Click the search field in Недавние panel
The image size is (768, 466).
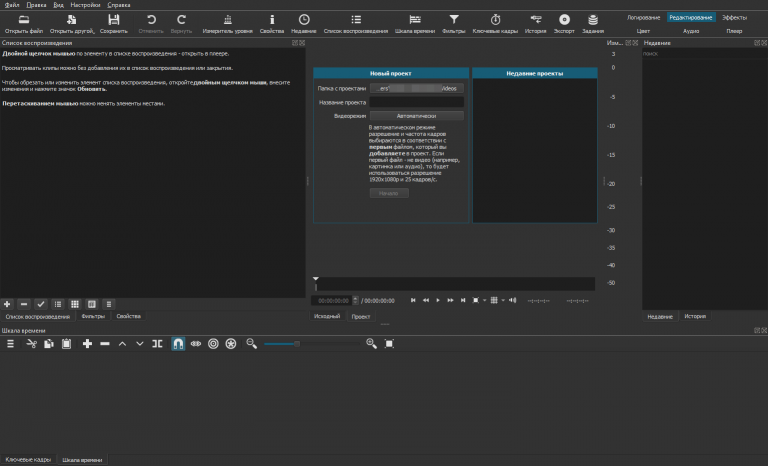click(703, 53)
